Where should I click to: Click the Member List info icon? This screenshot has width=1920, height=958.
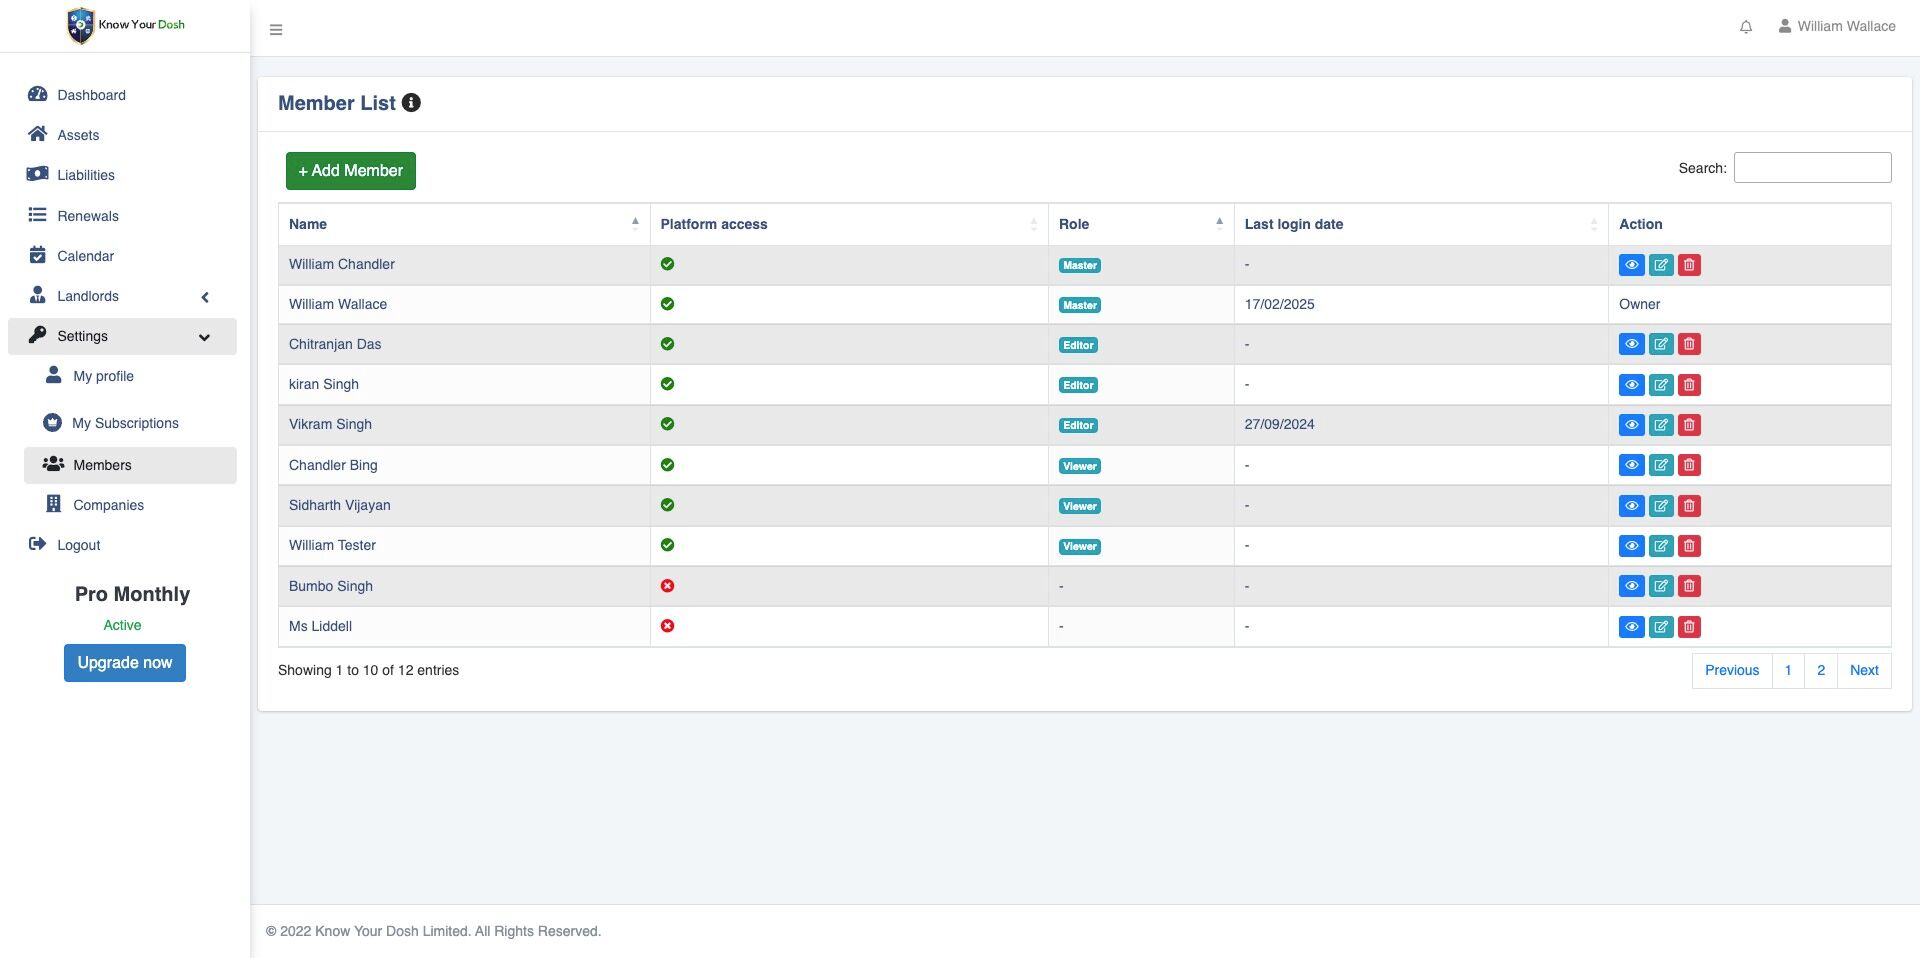411,103
